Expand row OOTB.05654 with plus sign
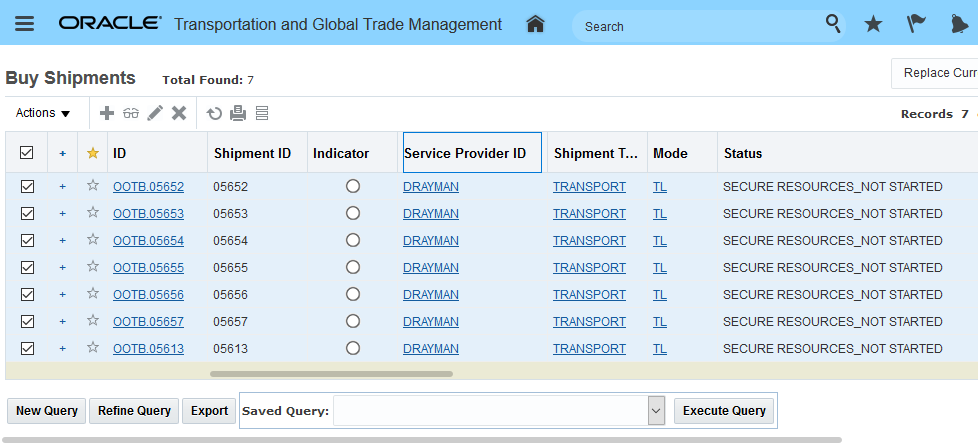This screenshot has height=445, width=978. 62,241
